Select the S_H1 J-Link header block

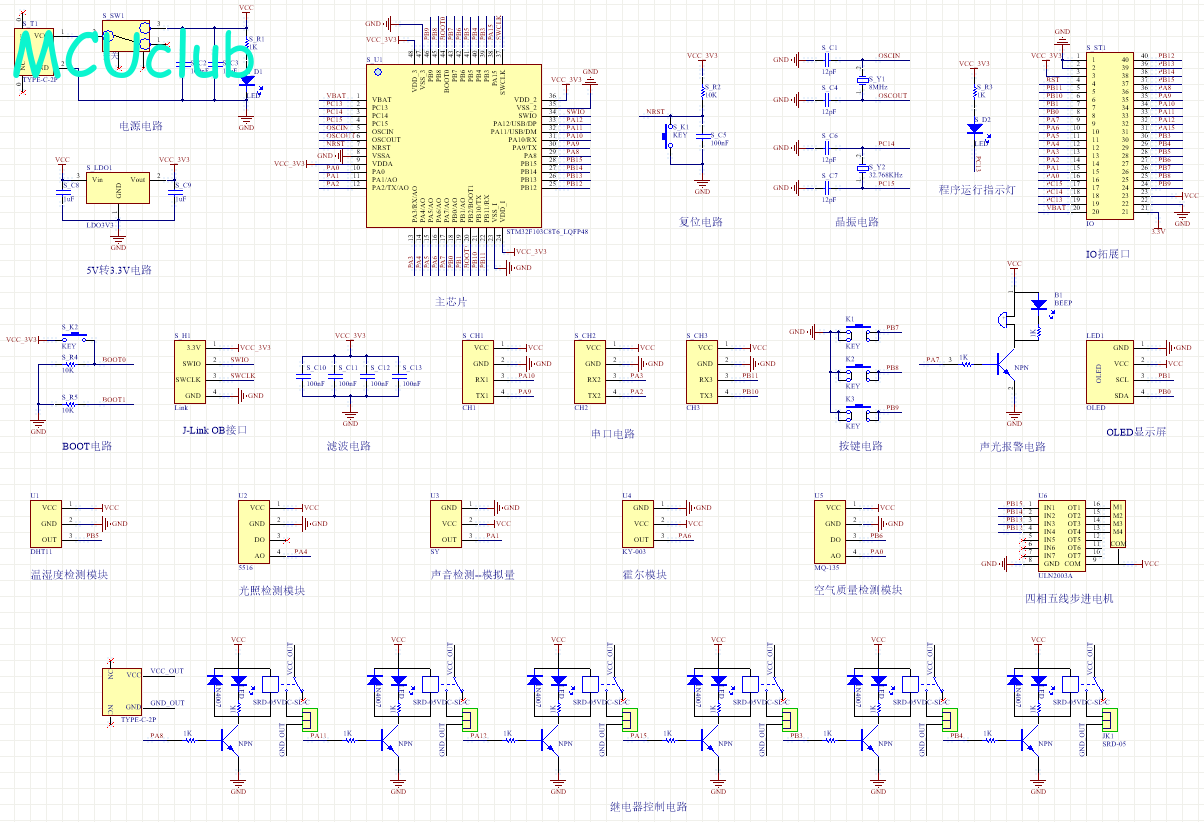coord(188,371)
